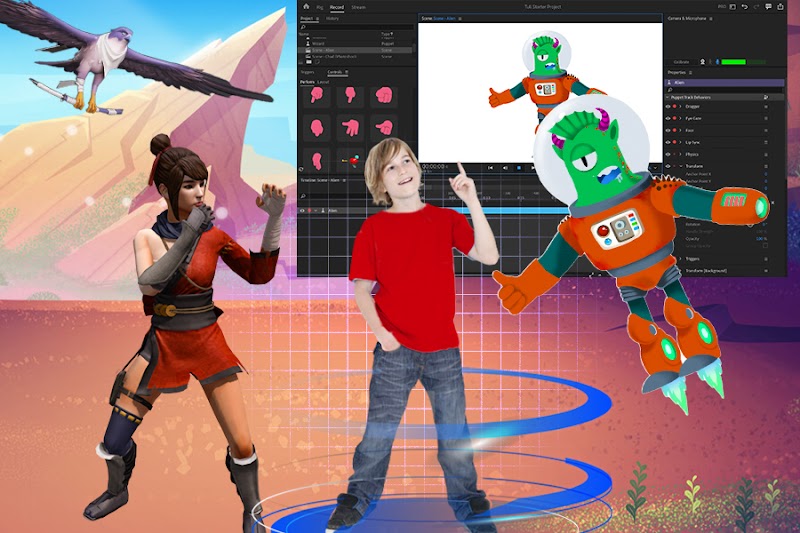Switch to the Rig mode tab
Viewport: 800px width, 533px height.
(x=320, y=8)
